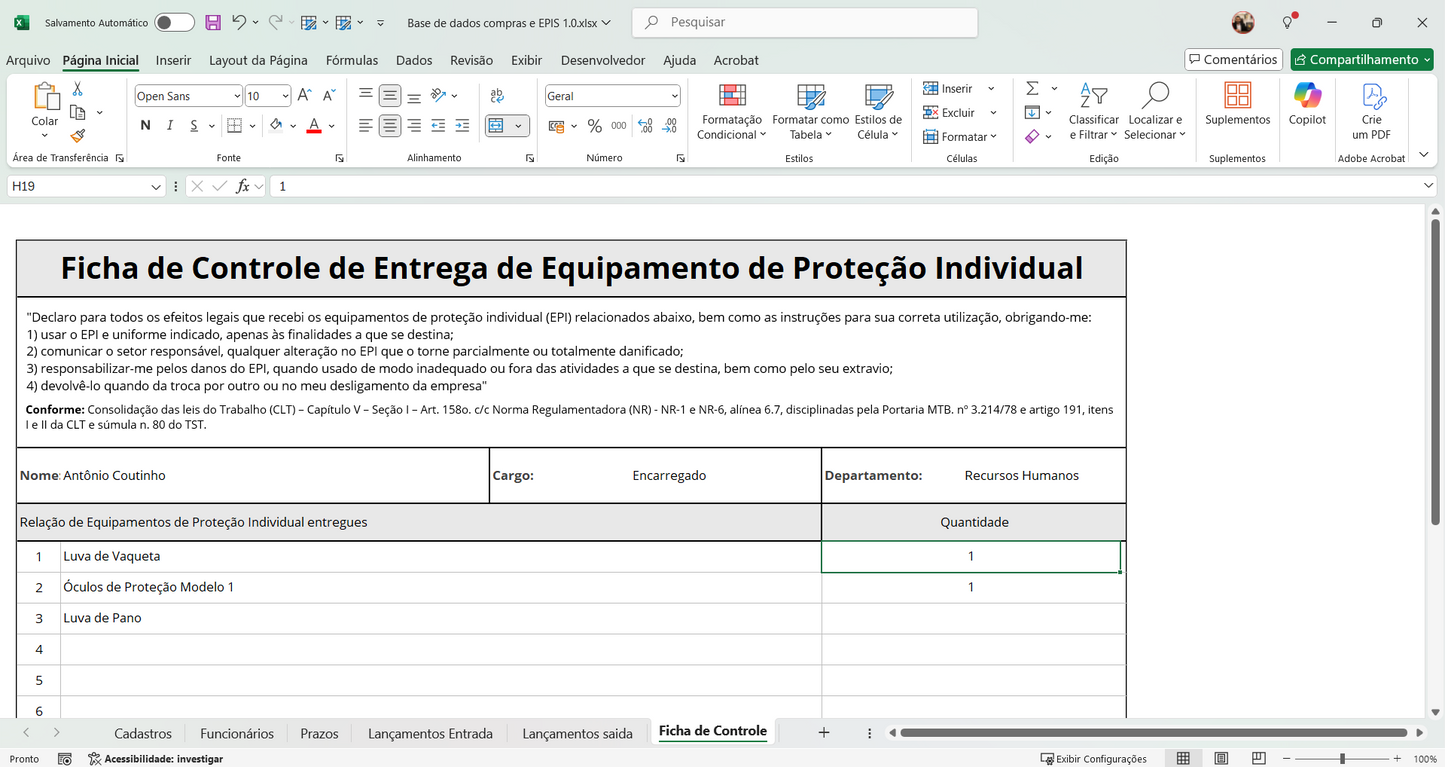The width and height of the screenshot is (1445, 767).
Task: Open Localizar e Selecionar
Action: 1155,112
